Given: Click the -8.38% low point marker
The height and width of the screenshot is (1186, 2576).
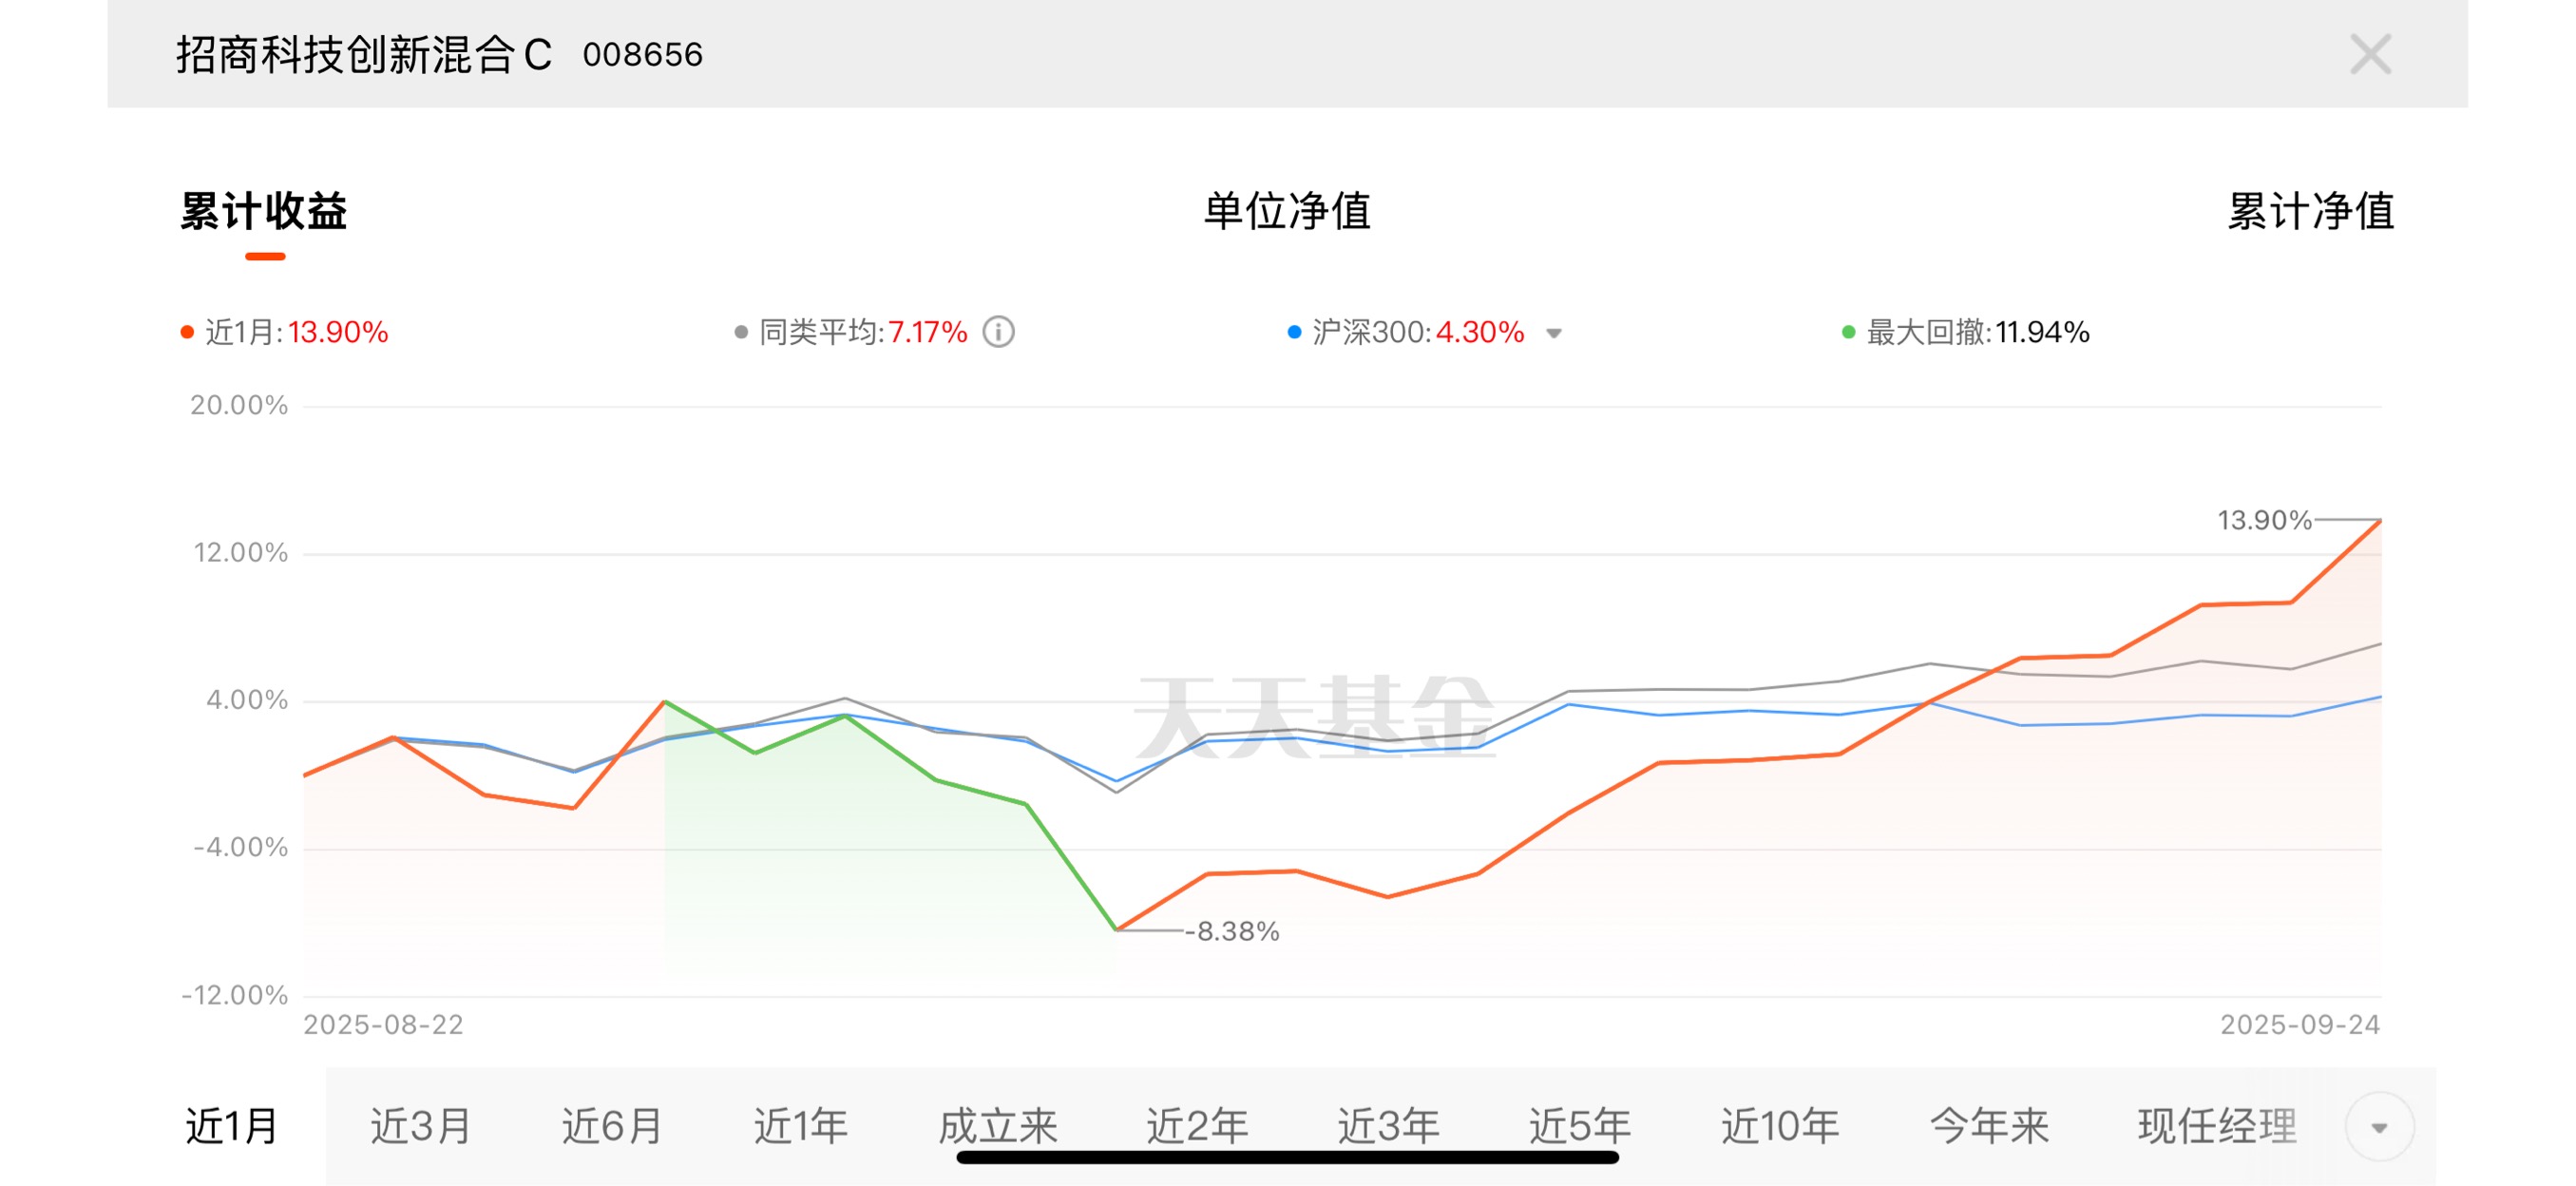Looking at the screenshot, I should coord(1116,930).
